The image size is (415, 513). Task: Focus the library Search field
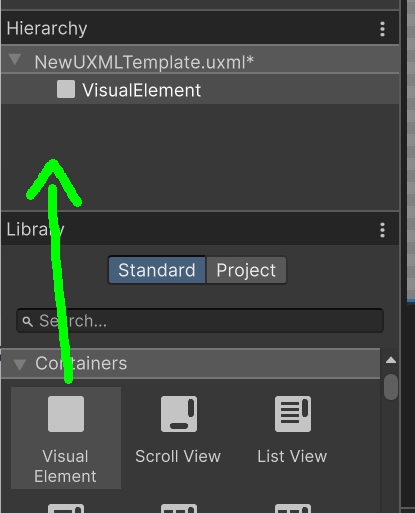click(200, 321)
